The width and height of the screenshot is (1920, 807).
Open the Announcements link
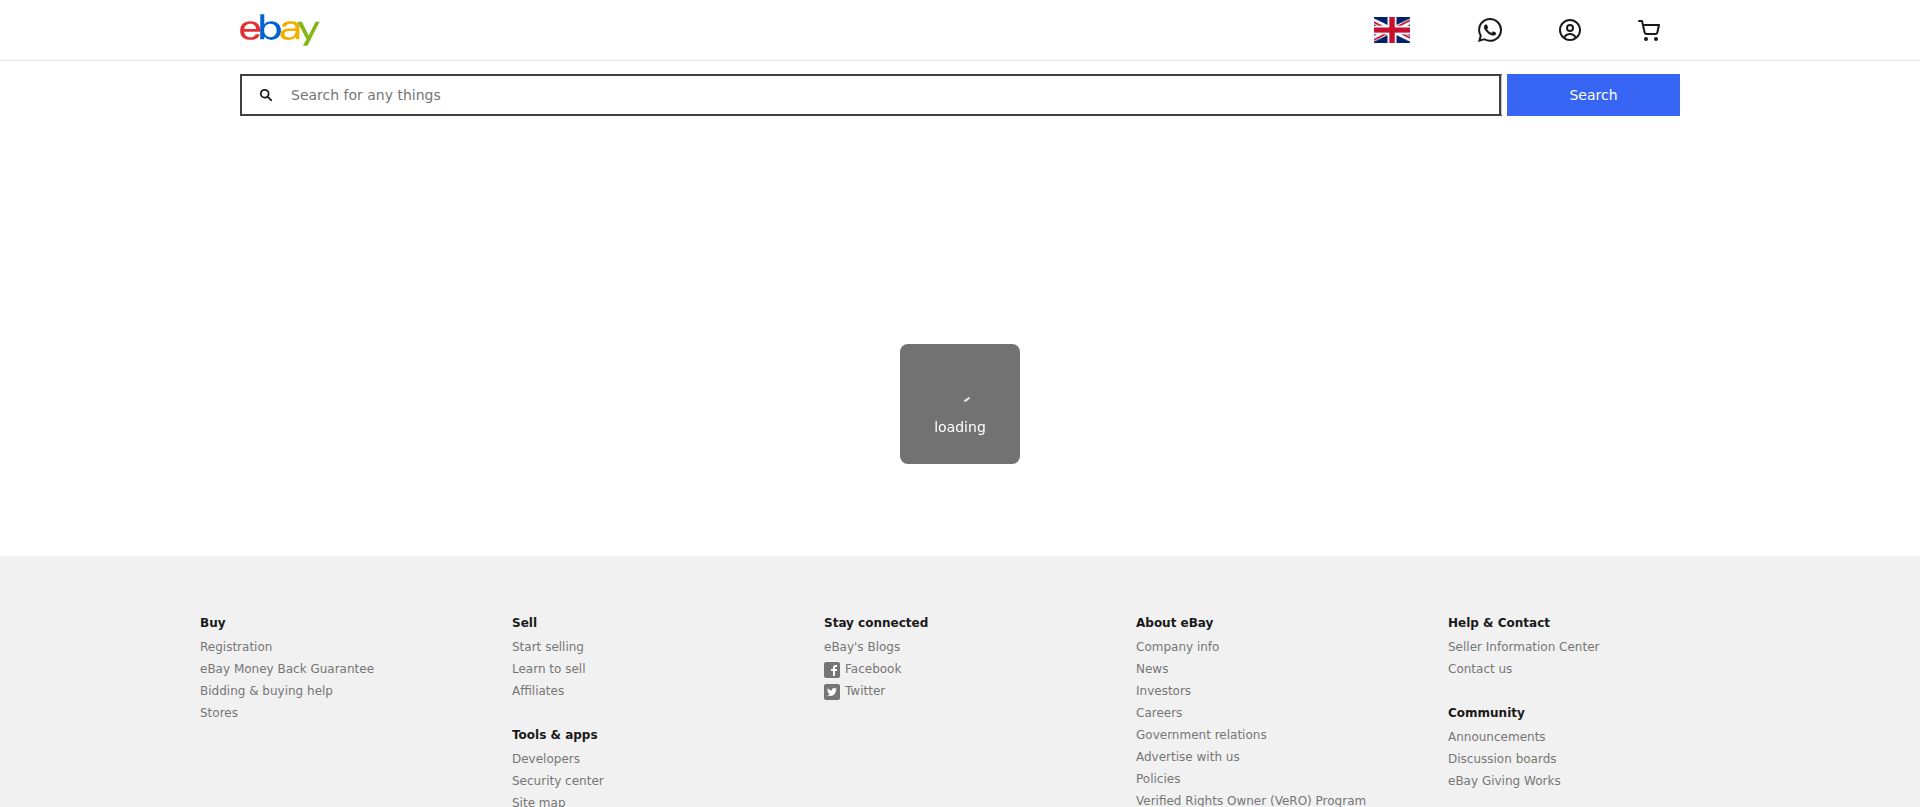[x=1497, y=737]
